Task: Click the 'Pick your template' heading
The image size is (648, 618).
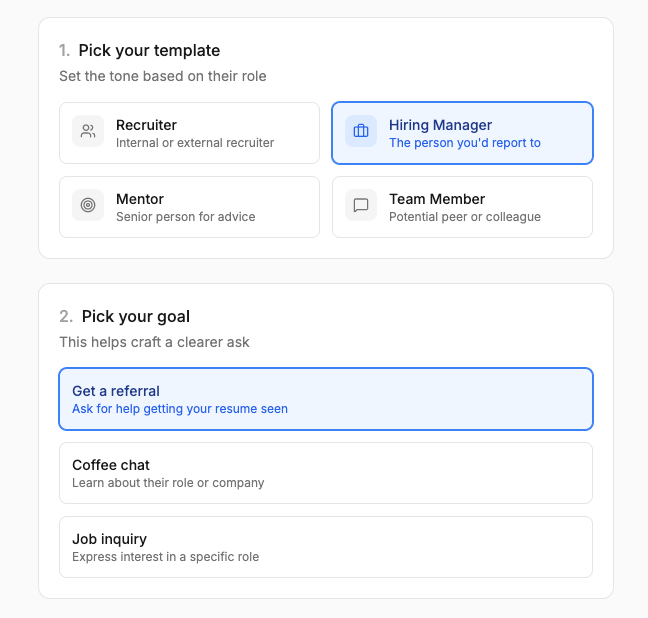Action: point(149,50)
